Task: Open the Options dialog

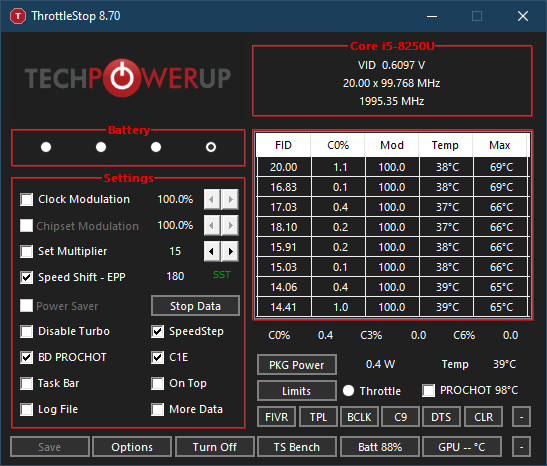Action: pos(132,447)
